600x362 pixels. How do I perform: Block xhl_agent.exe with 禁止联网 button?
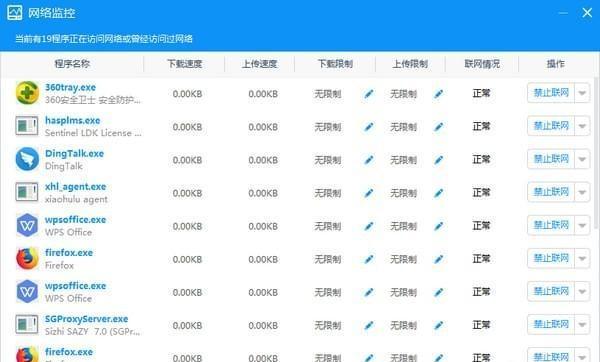551,192
